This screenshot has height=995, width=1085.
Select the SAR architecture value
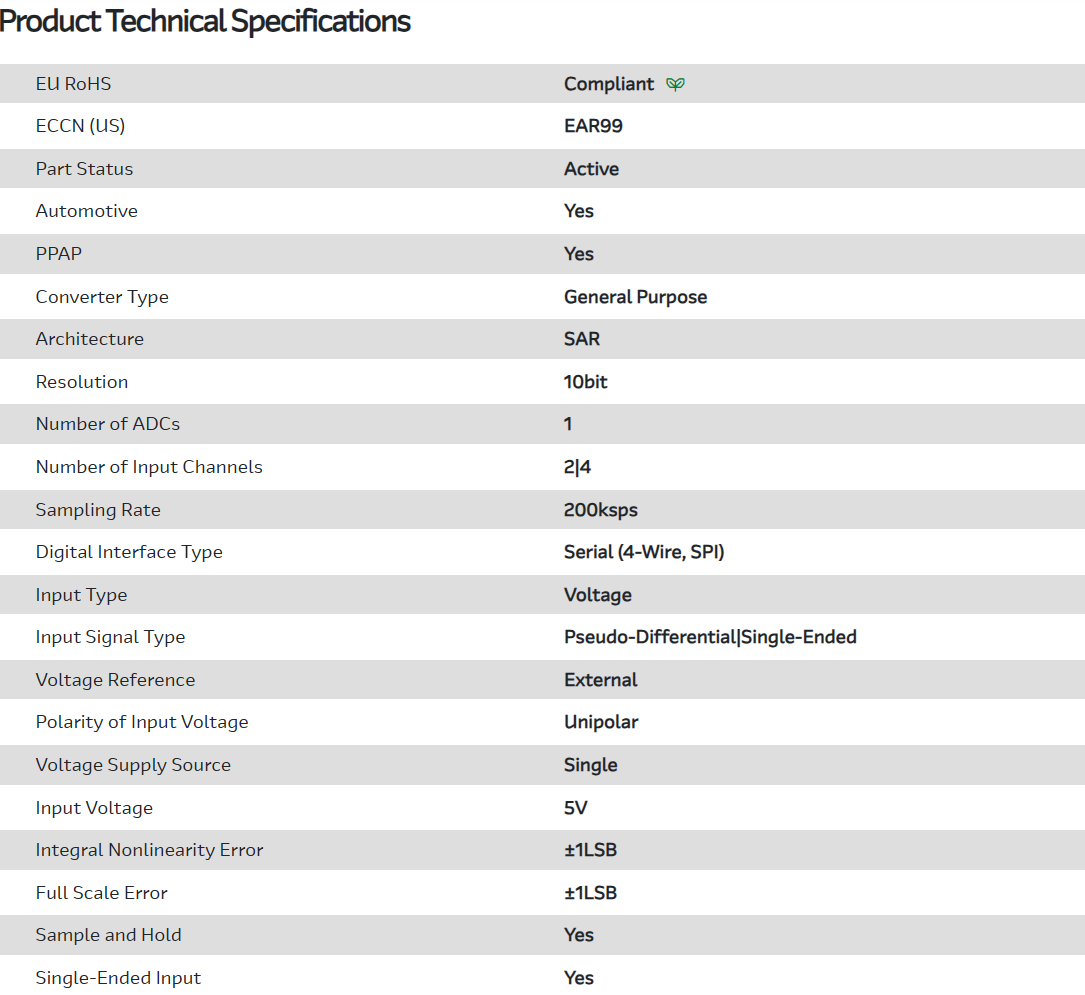click(x=582, y=339)
